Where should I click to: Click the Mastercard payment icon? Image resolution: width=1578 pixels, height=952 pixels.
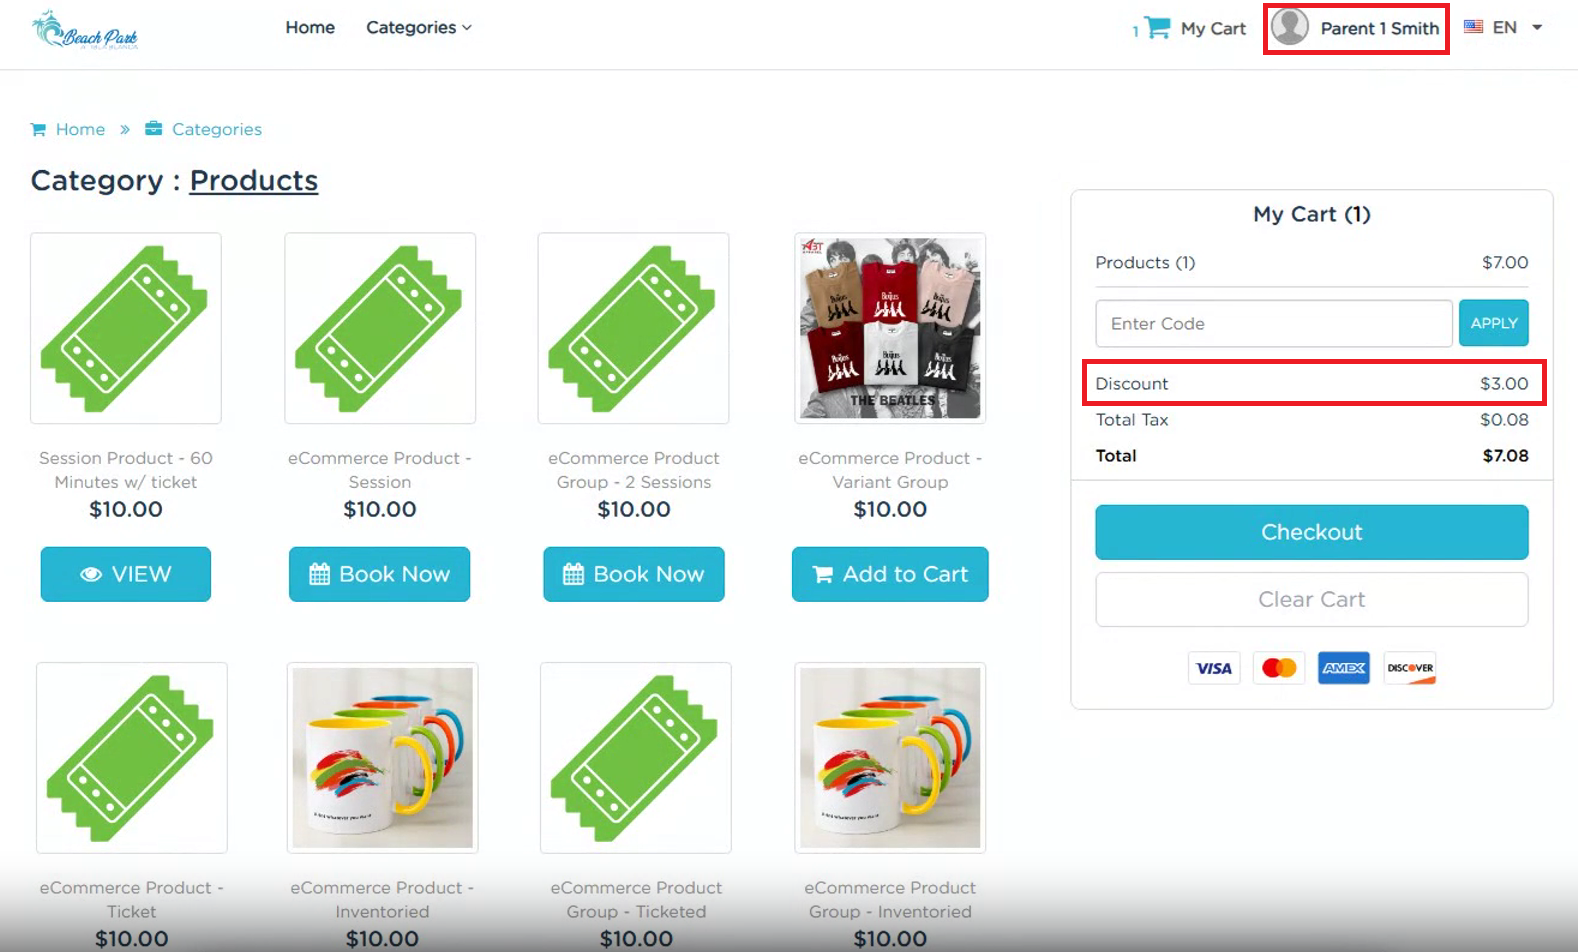(x=1279, y=668)
